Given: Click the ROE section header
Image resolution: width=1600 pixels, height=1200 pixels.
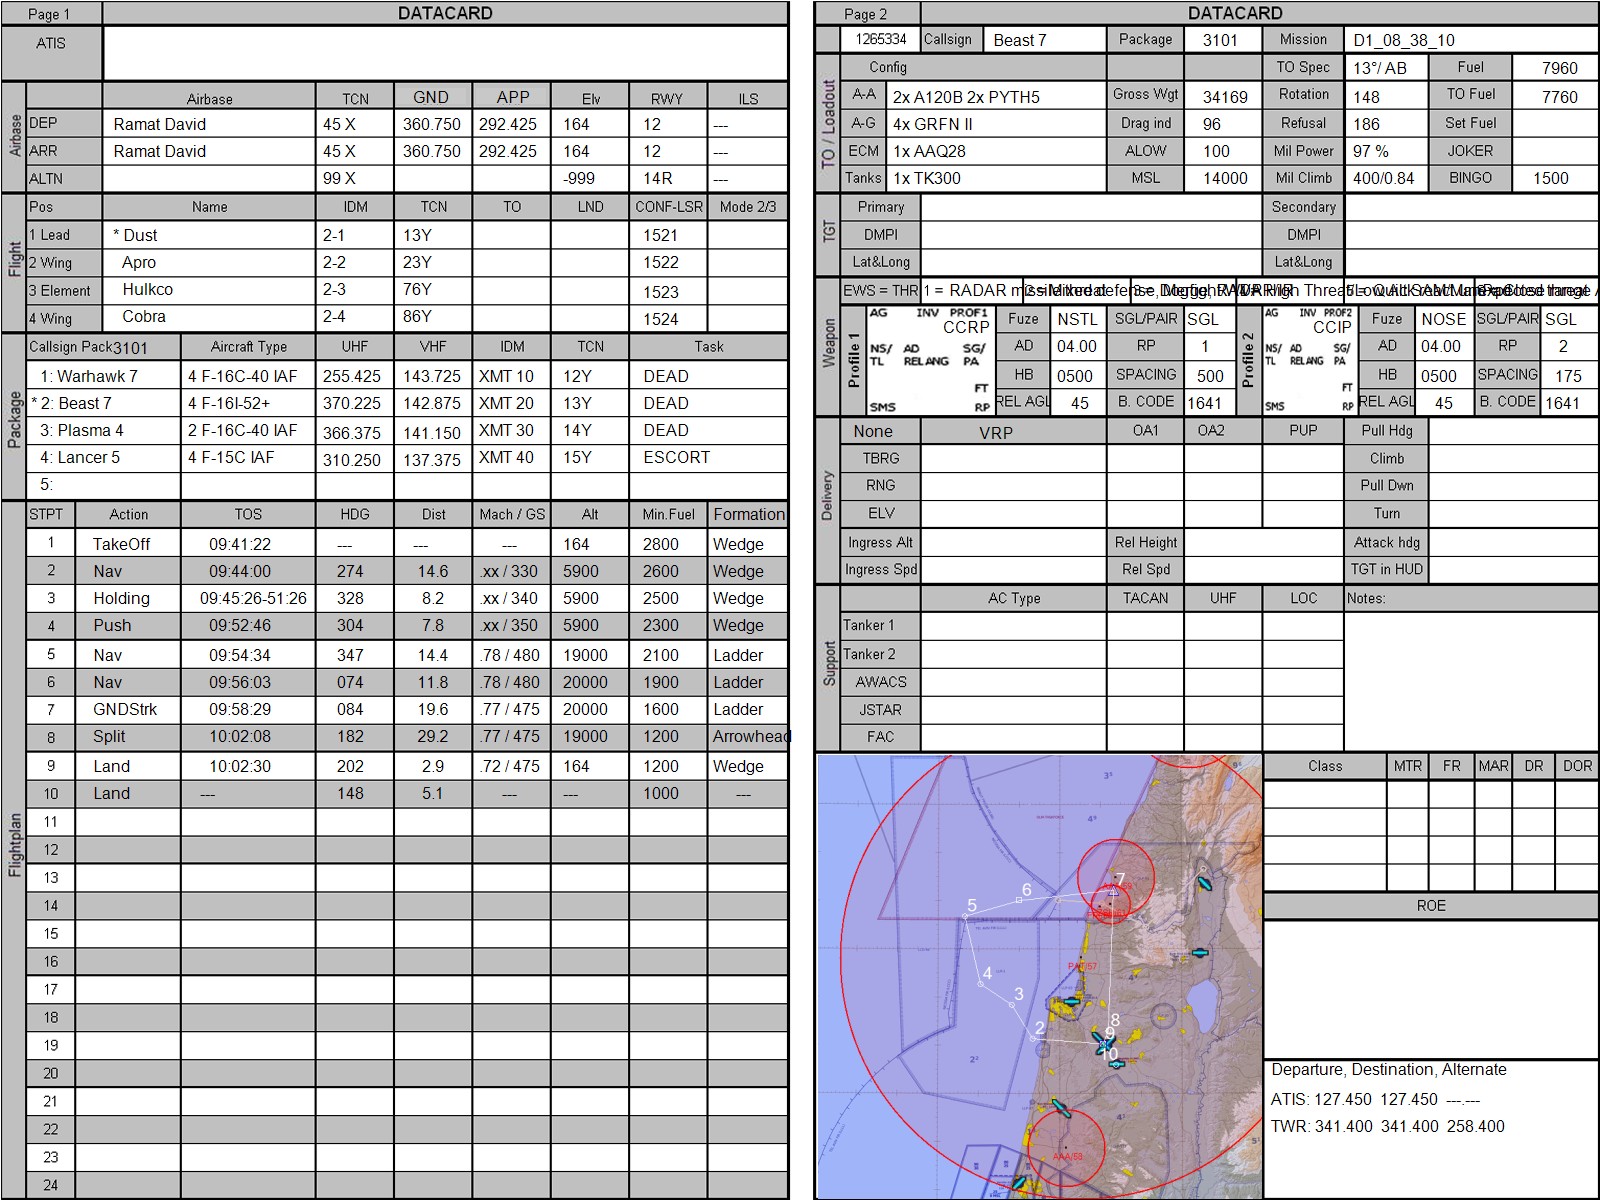Looking at the screenshot, I should (x=1430, y=906).
